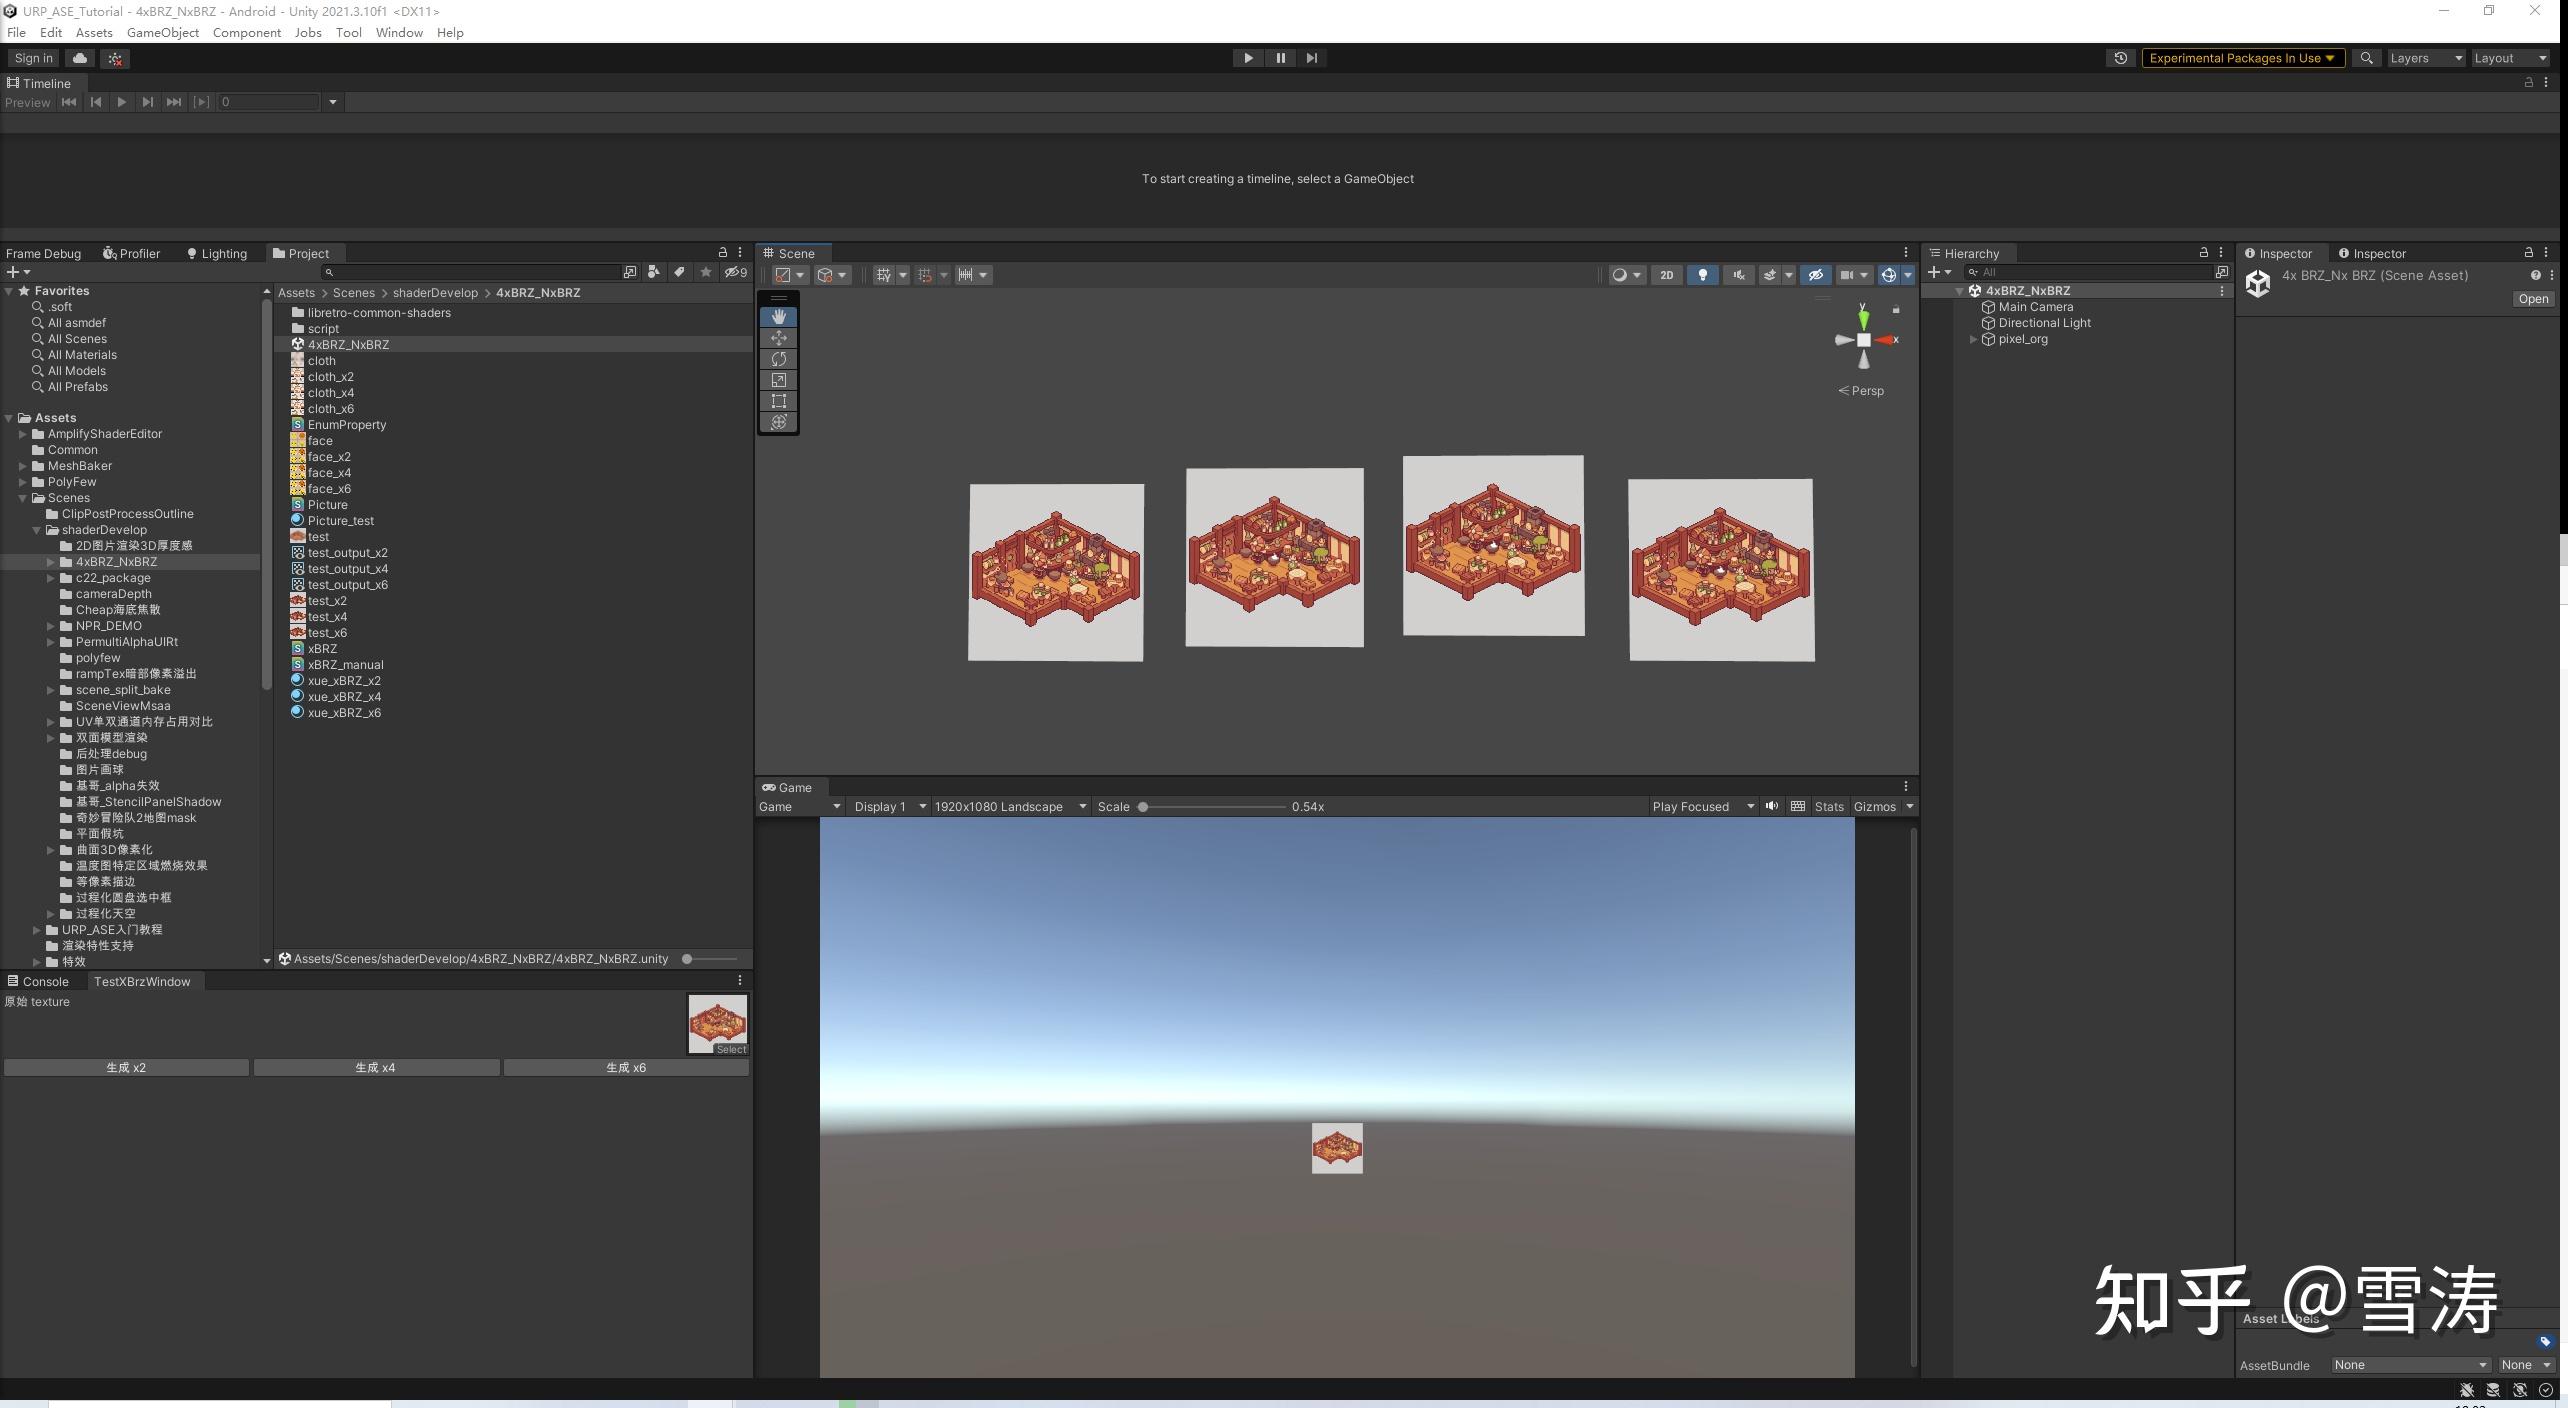2568x1408 pixels.
Task: Toggle scene audio mute in Scene toolbar
Action: pos(1738,275)
